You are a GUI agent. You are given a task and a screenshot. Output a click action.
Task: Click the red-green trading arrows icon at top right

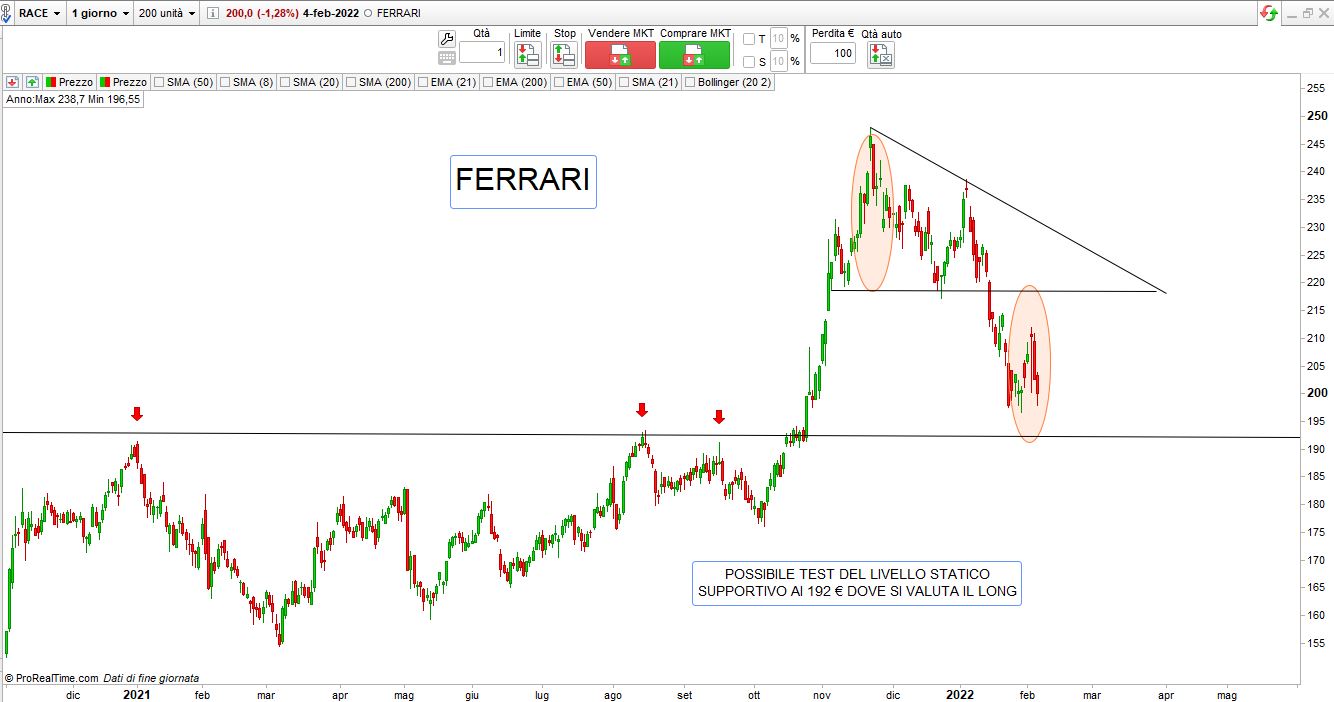click(1268, 13)
